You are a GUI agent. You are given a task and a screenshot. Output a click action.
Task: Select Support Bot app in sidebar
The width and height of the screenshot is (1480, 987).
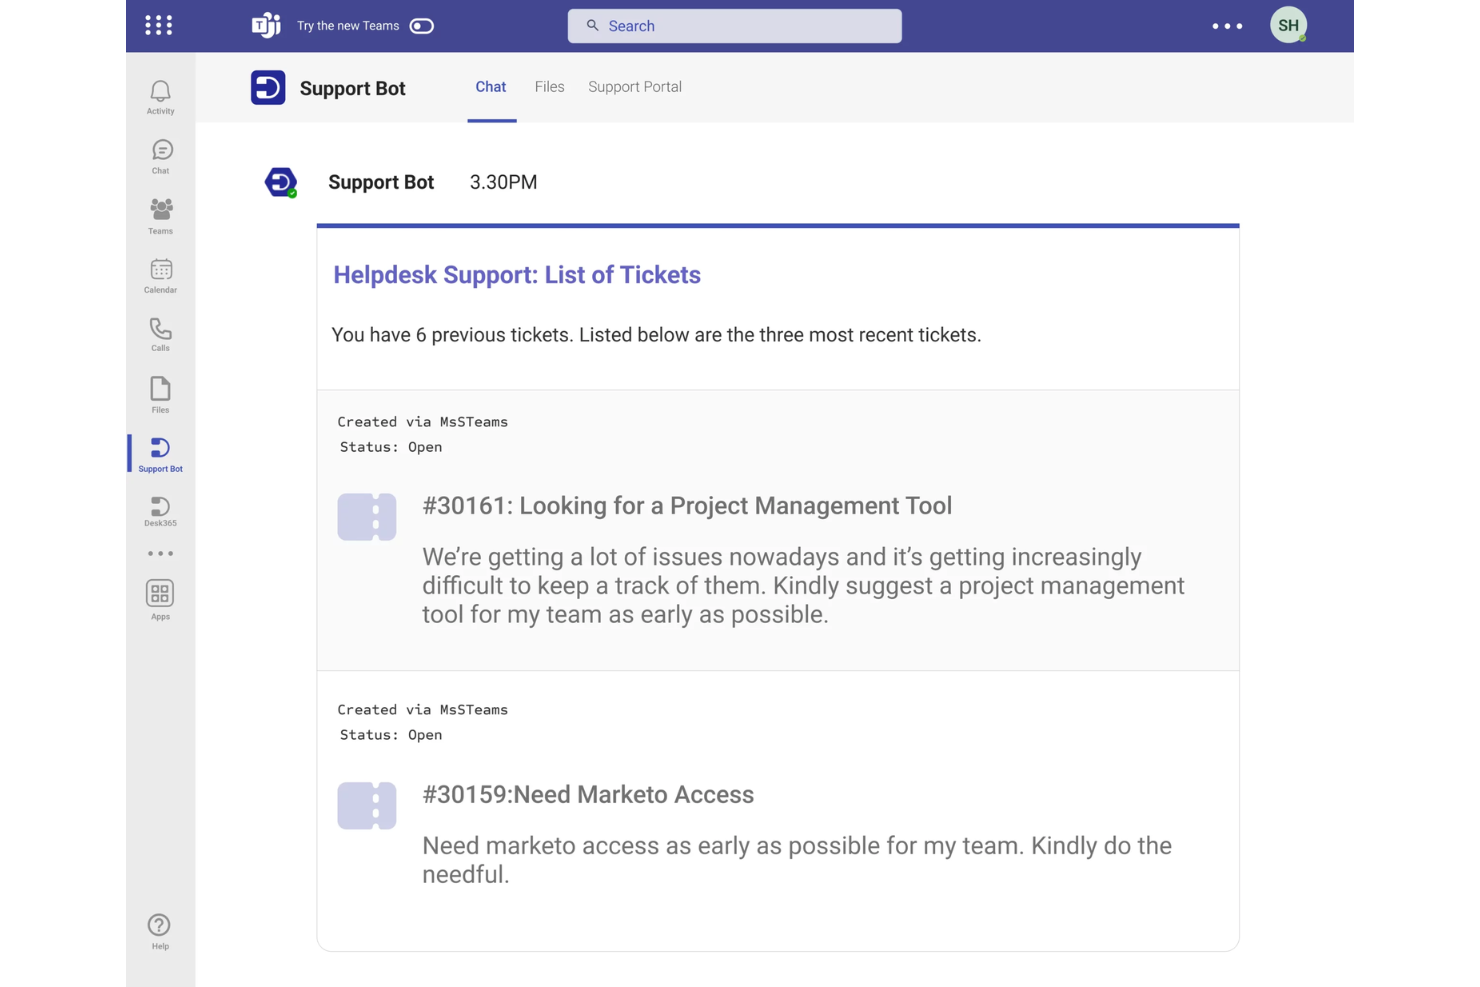[160, 453]
